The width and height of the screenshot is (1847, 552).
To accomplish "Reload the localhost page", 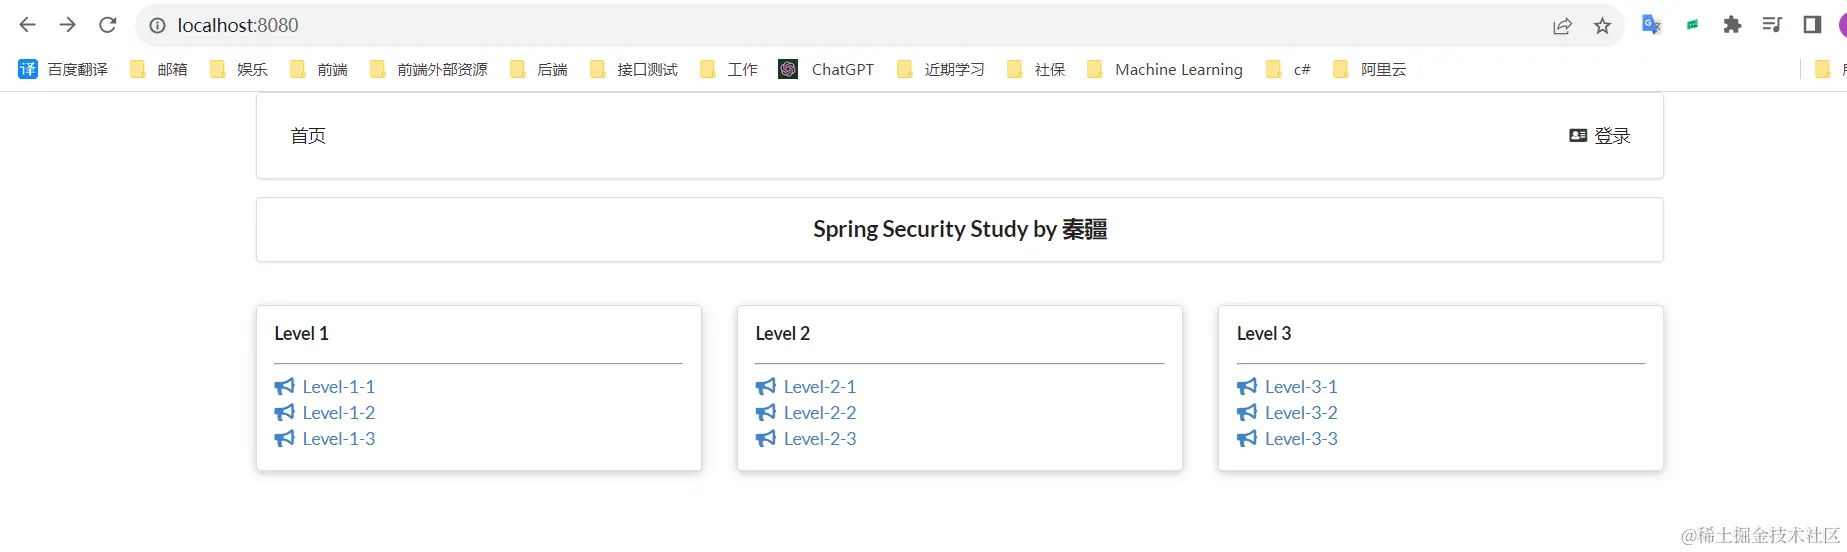I will click(x=108, y=25).
